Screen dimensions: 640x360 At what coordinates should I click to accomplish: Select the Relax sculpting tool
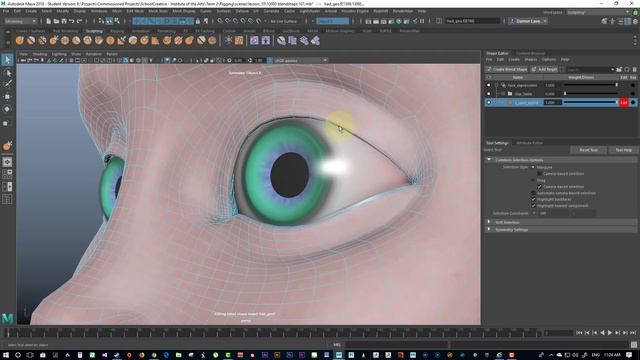click(42, 40)
